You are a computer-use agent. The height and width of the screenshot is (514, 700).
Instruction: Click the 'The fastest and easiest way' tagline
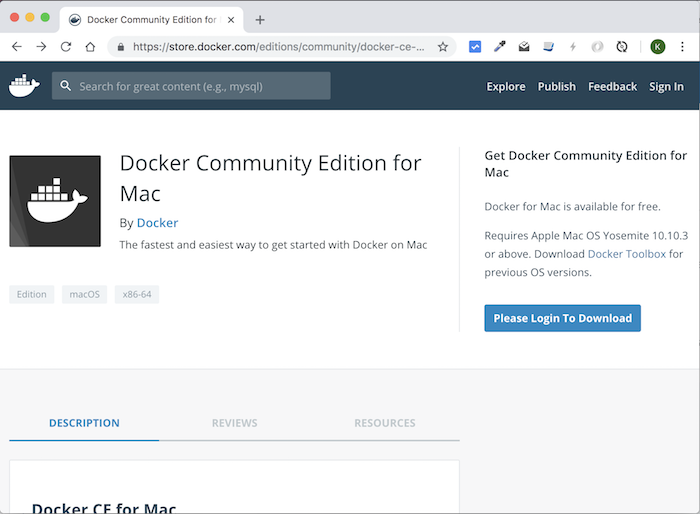pos(273,245)
